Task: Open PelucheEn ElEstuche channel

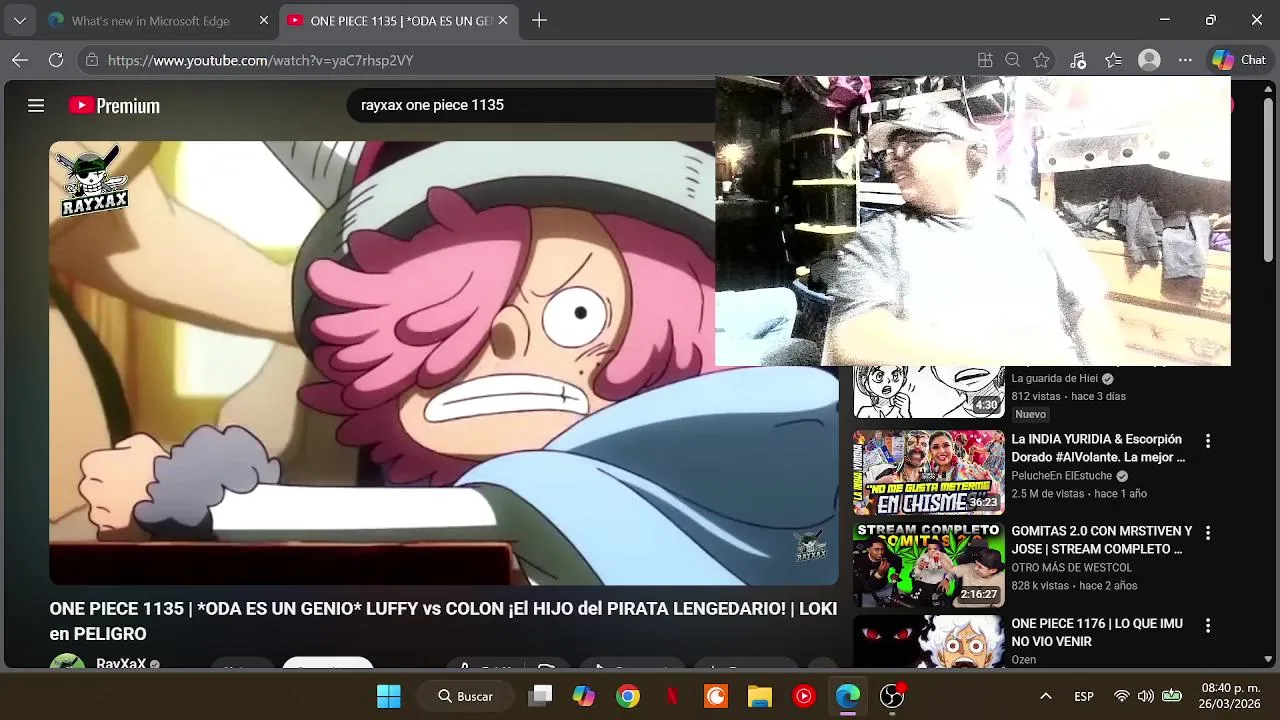Action: pos(1061,476)
